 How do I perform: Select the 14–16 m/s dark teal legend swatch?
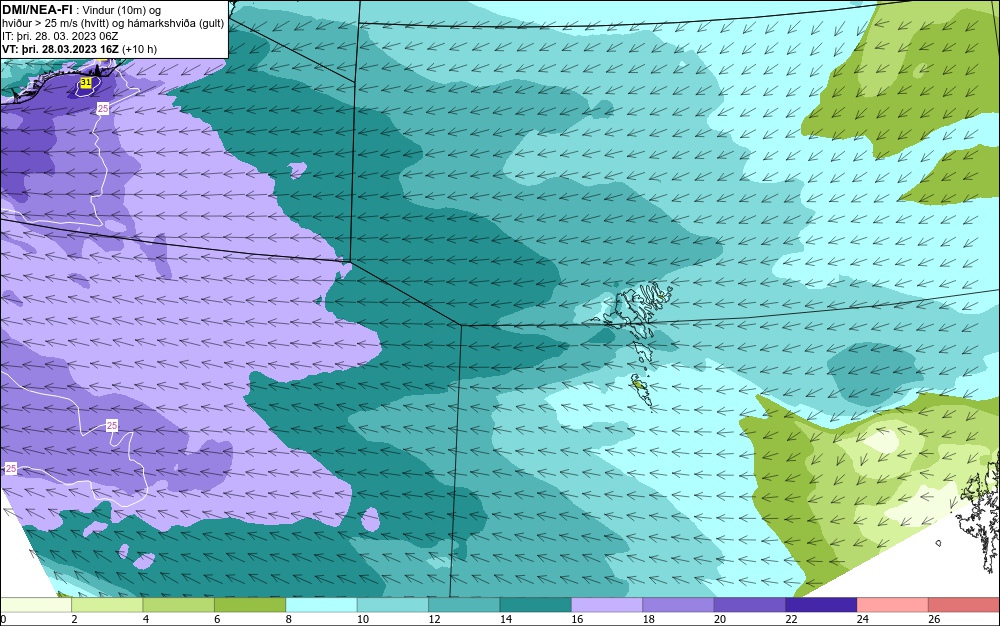(x=536, y=605)
